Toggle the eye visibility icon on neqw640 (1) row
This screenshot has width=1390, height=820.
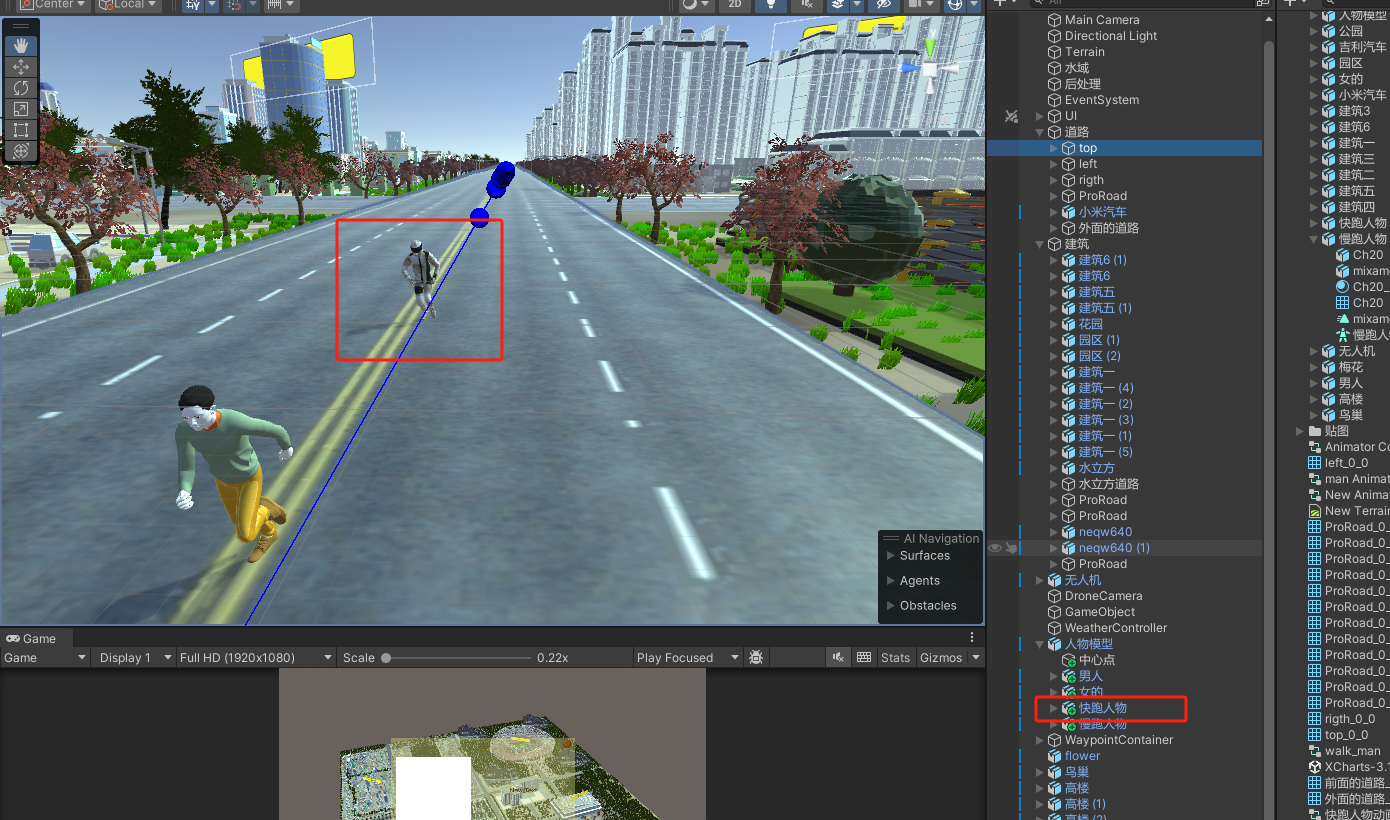(x=995, y=548)
